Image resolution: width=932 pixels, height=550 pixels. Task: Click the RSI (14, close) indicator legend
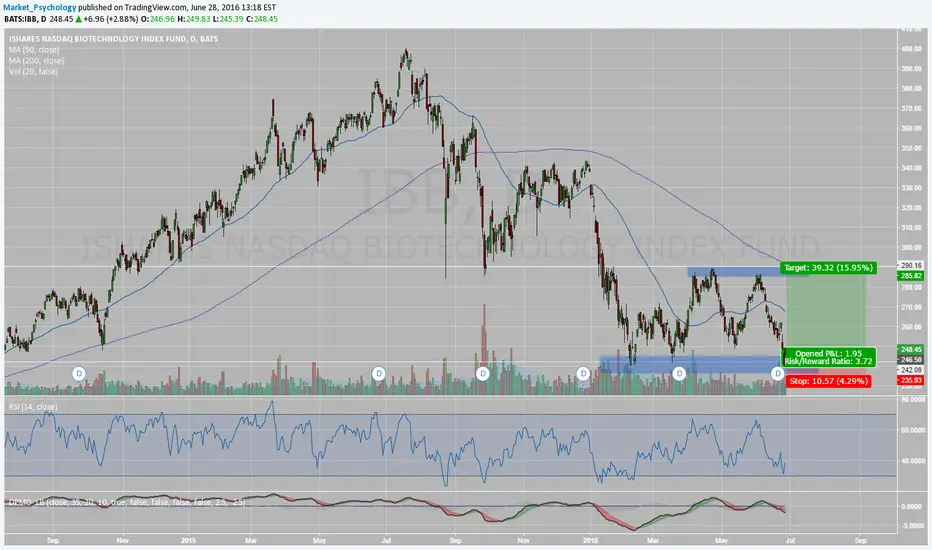(x=33, y=407)
